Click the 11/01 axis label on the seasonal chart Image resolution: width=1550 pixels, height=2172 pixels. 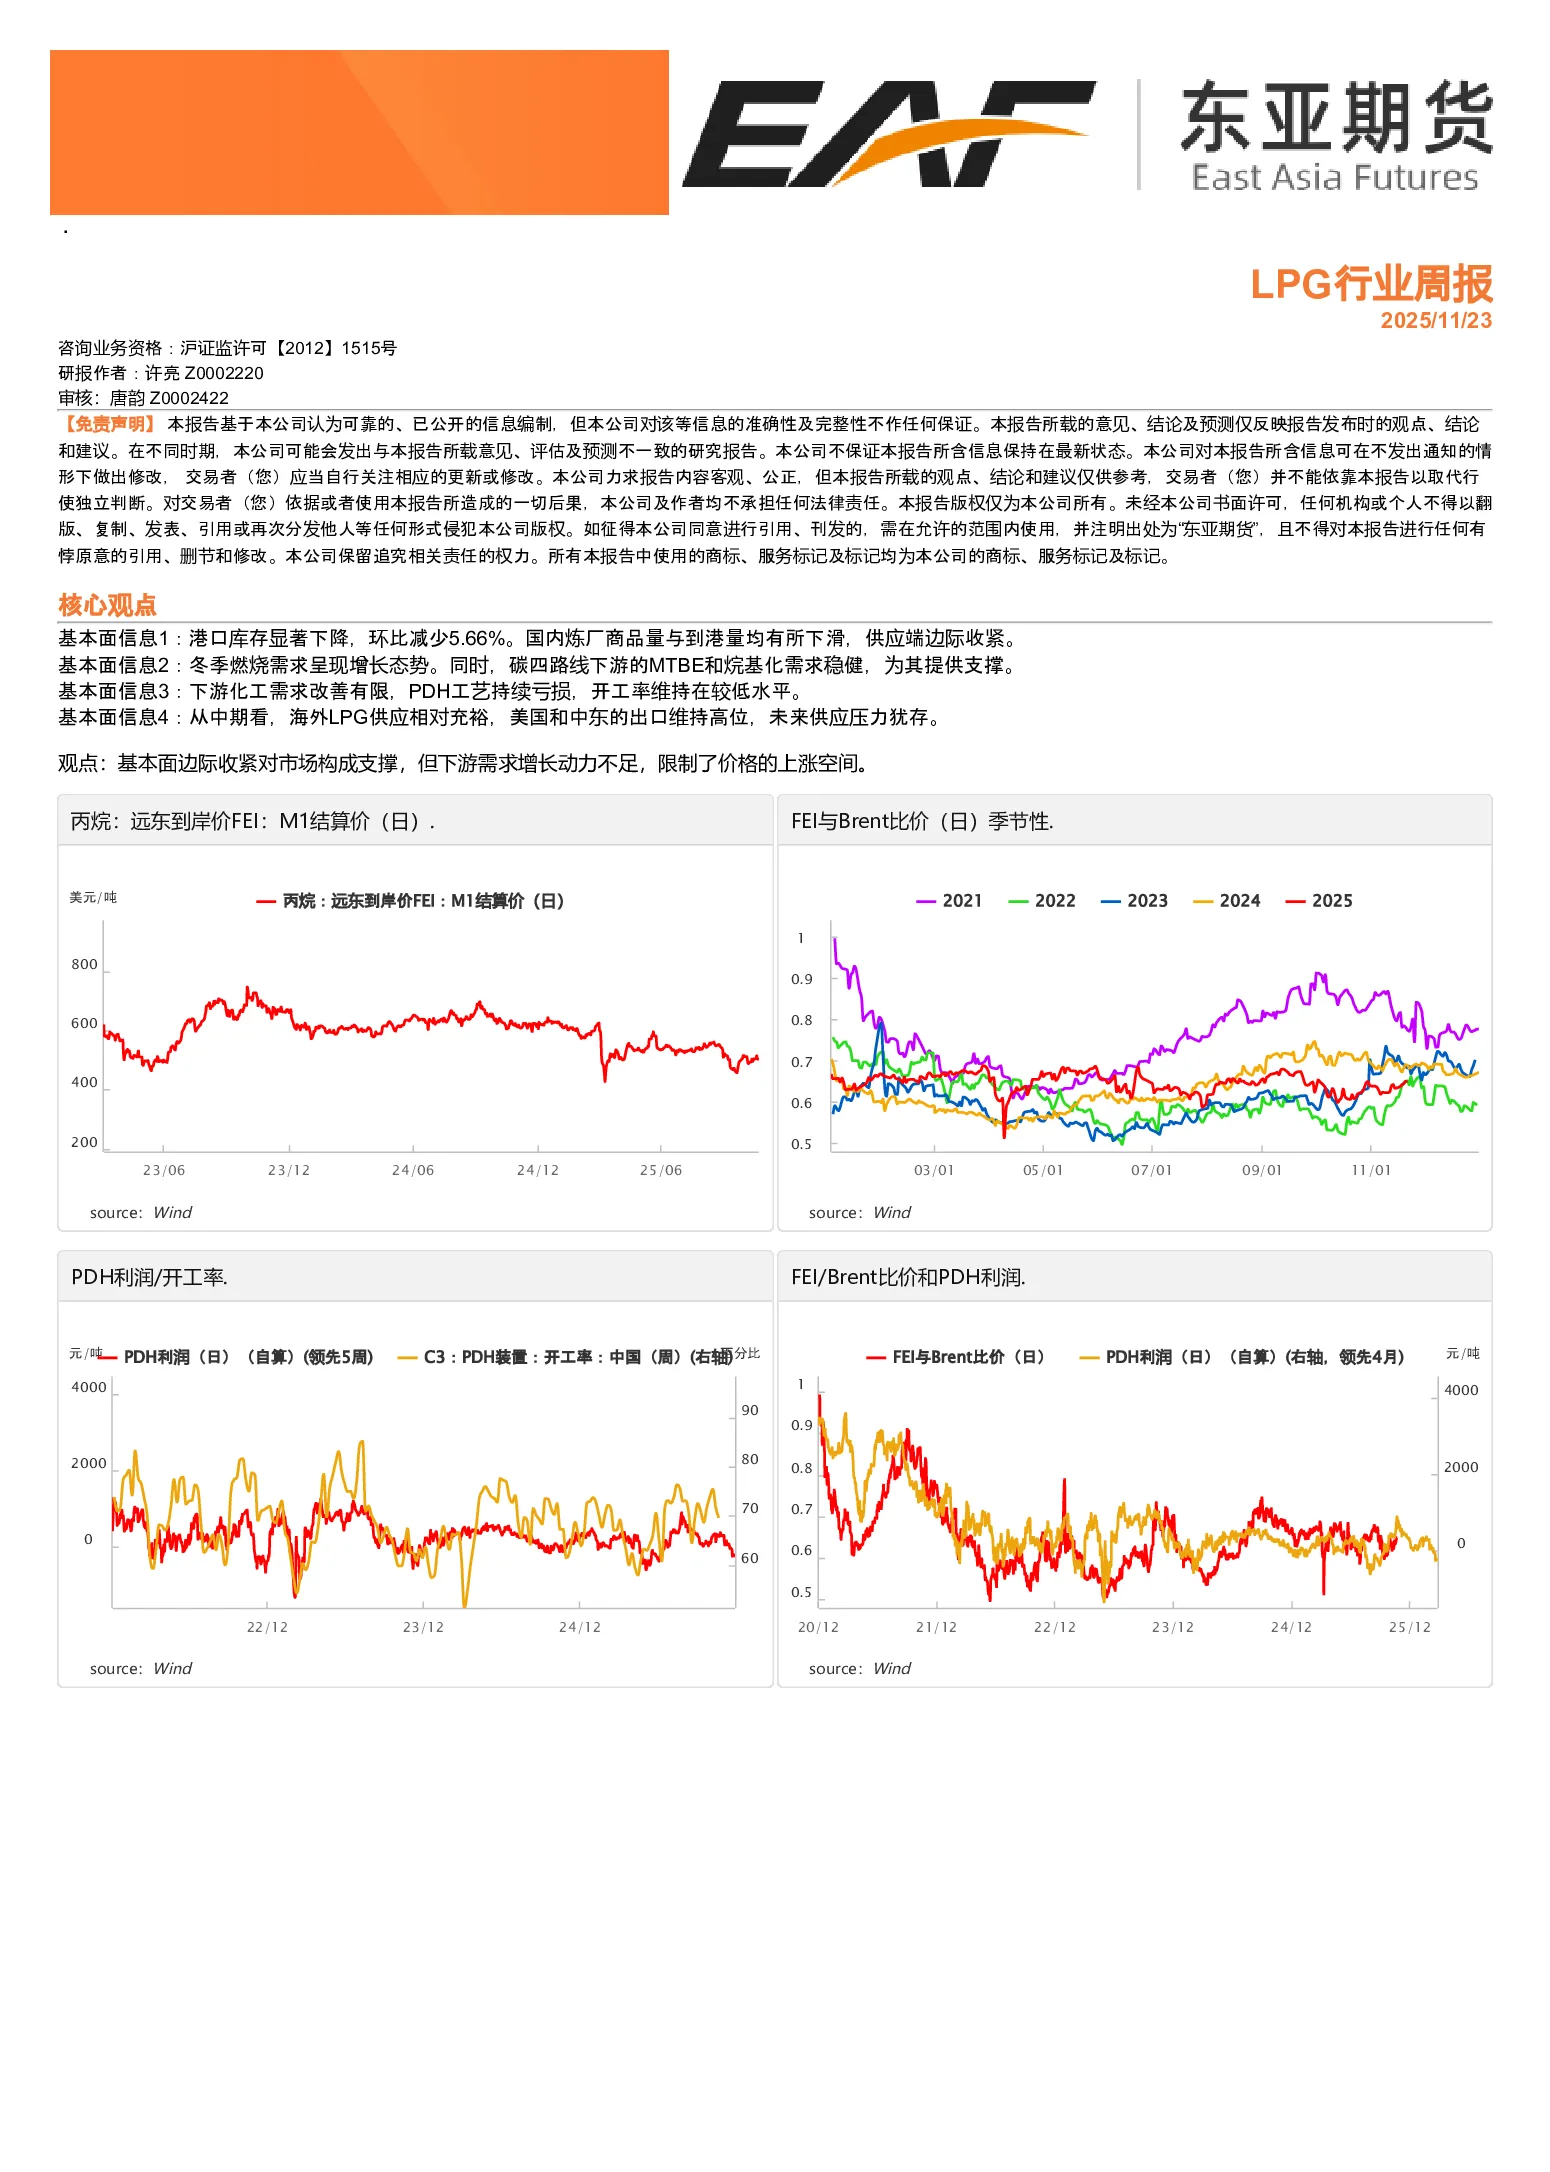(1371, 1170)
